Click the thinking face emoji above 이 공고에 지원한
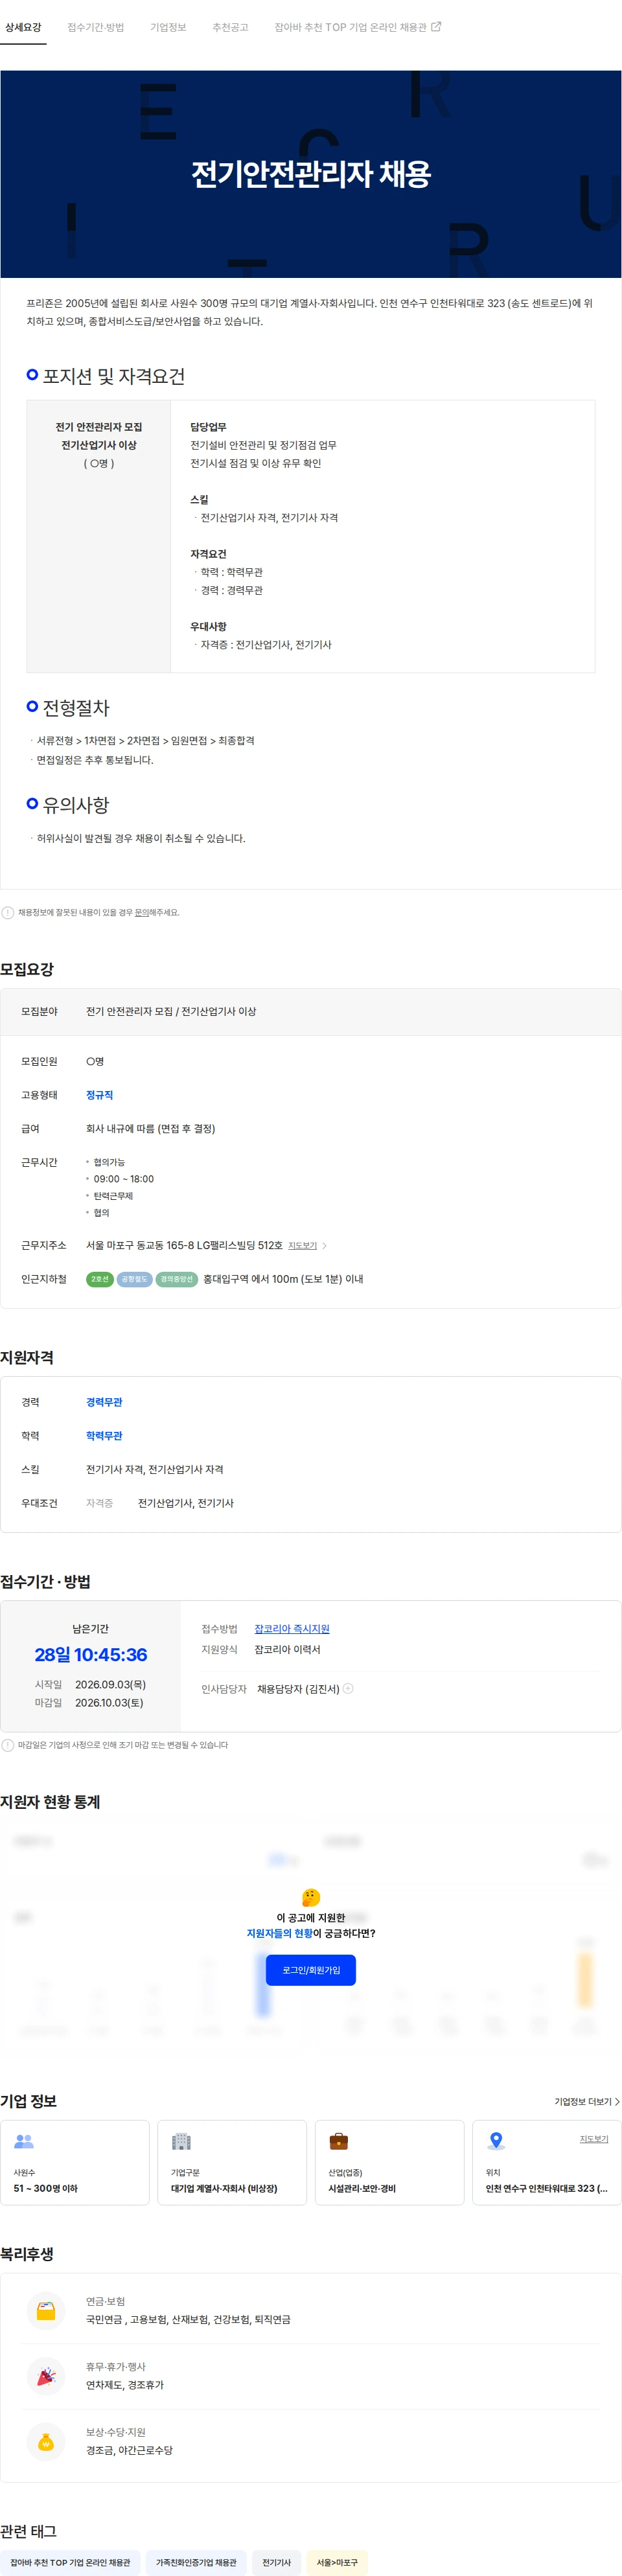 click(x=311, y=1897)
